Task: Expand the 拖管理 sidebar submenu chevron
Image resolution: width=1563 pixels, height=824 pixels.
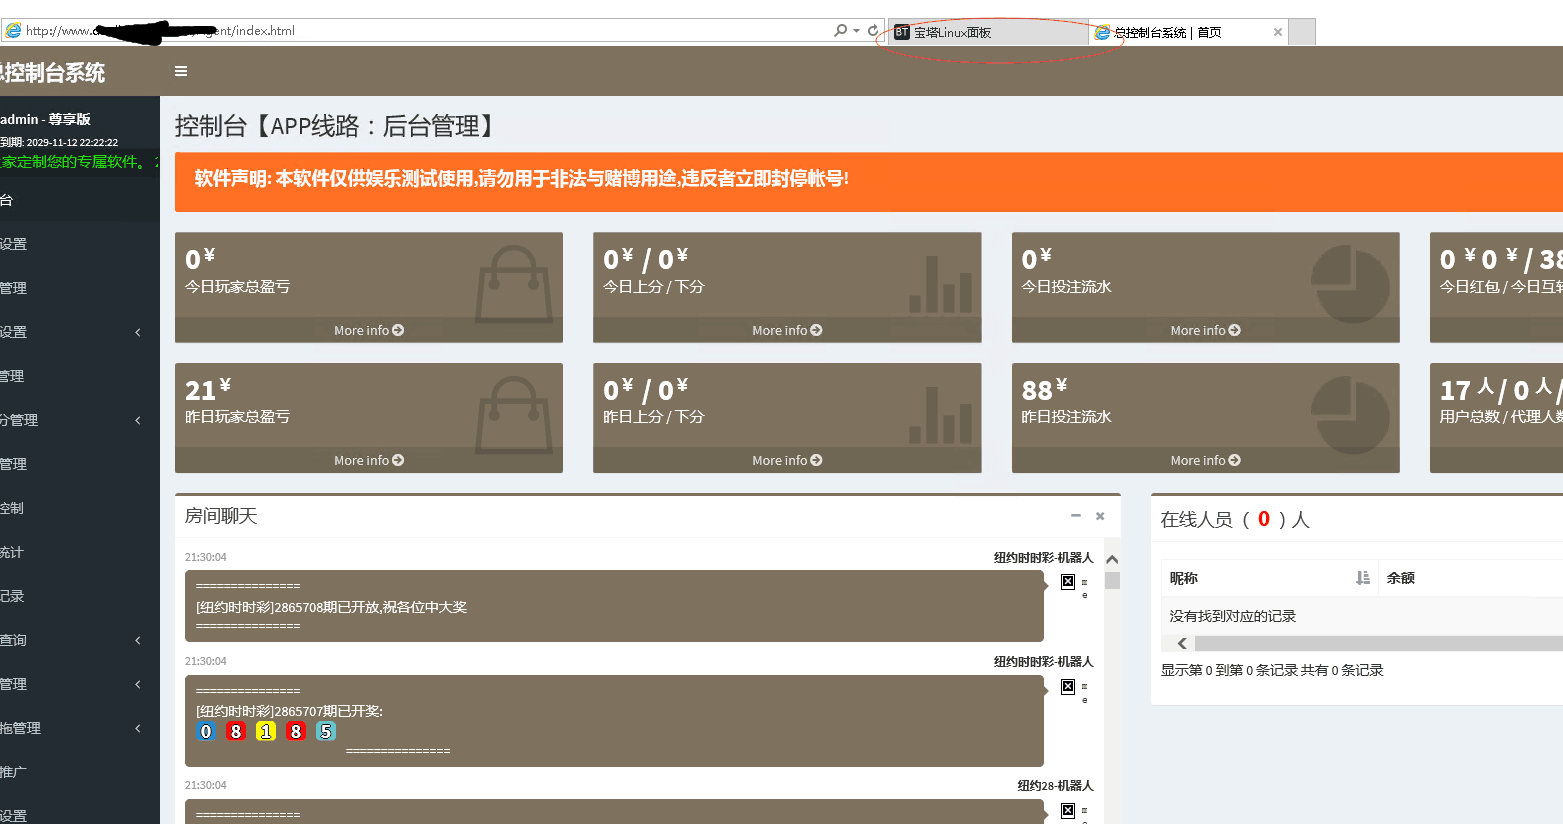Action: [138, 728]
